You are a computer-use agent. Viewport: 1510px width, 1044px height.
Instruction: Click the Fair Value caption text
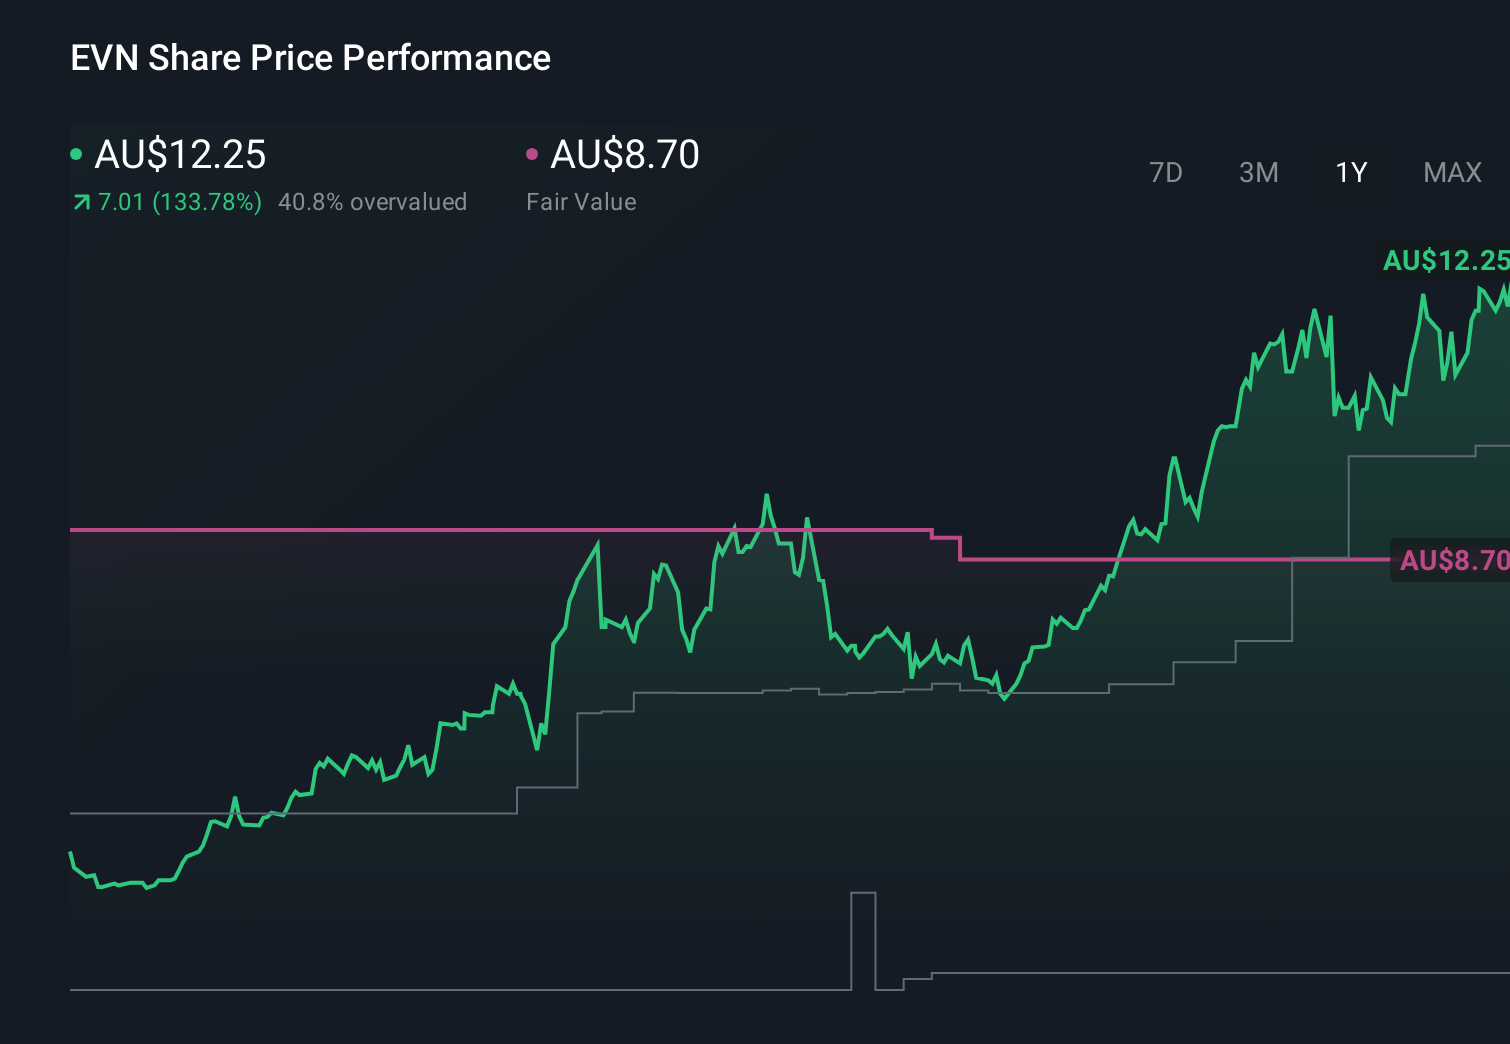[x=581, y=202]
